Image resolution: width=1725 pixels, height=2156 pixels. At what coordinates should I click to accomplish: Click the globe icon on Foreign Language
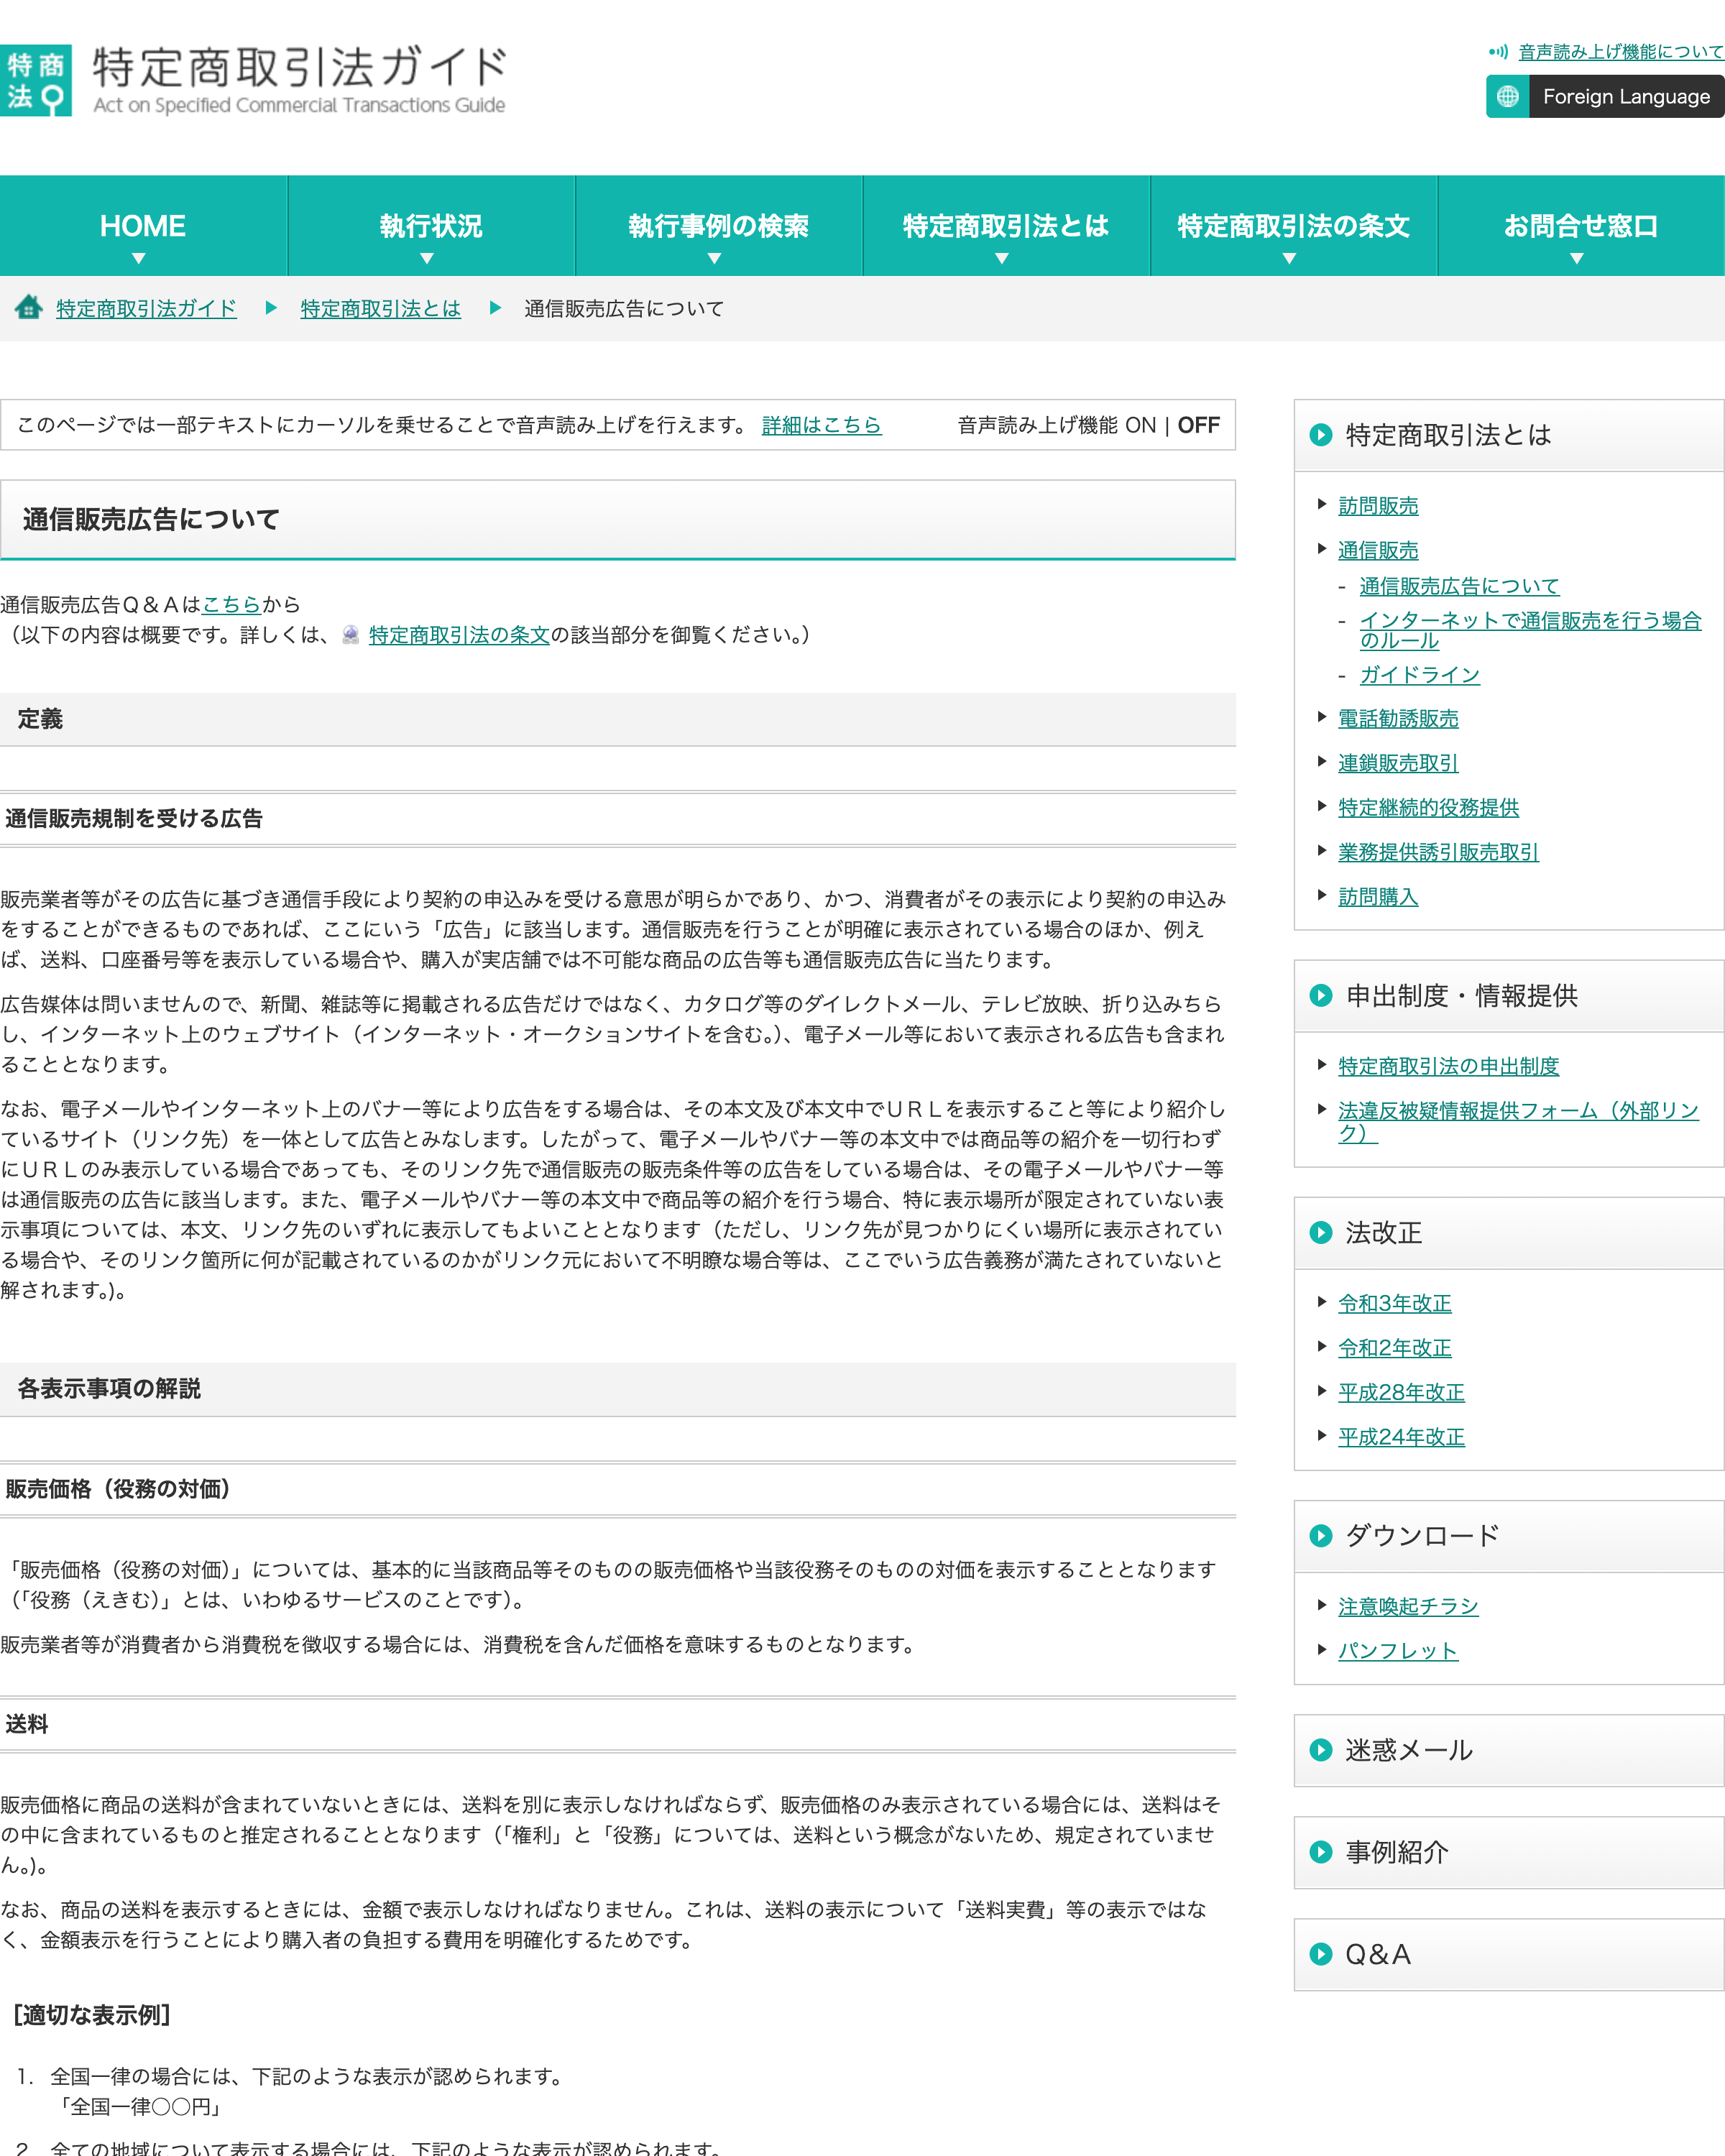pyautogui.click(x=1508, y=97)
